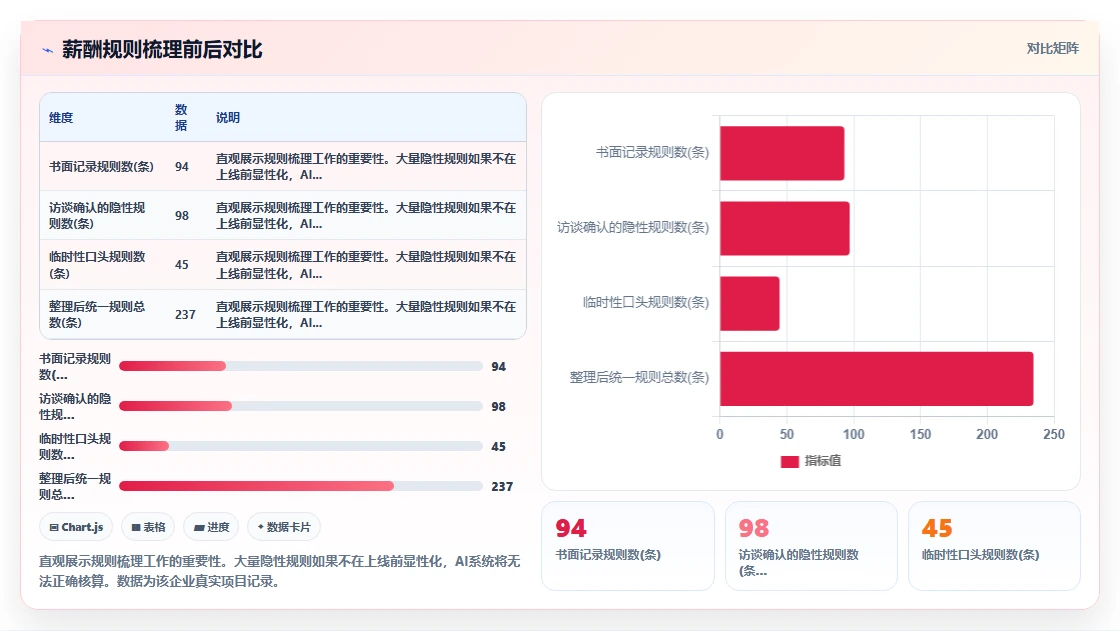Click the card title 薪酬规则梳理前后对比
This screenshot has height=631, width=1120.
coord(162,50)
